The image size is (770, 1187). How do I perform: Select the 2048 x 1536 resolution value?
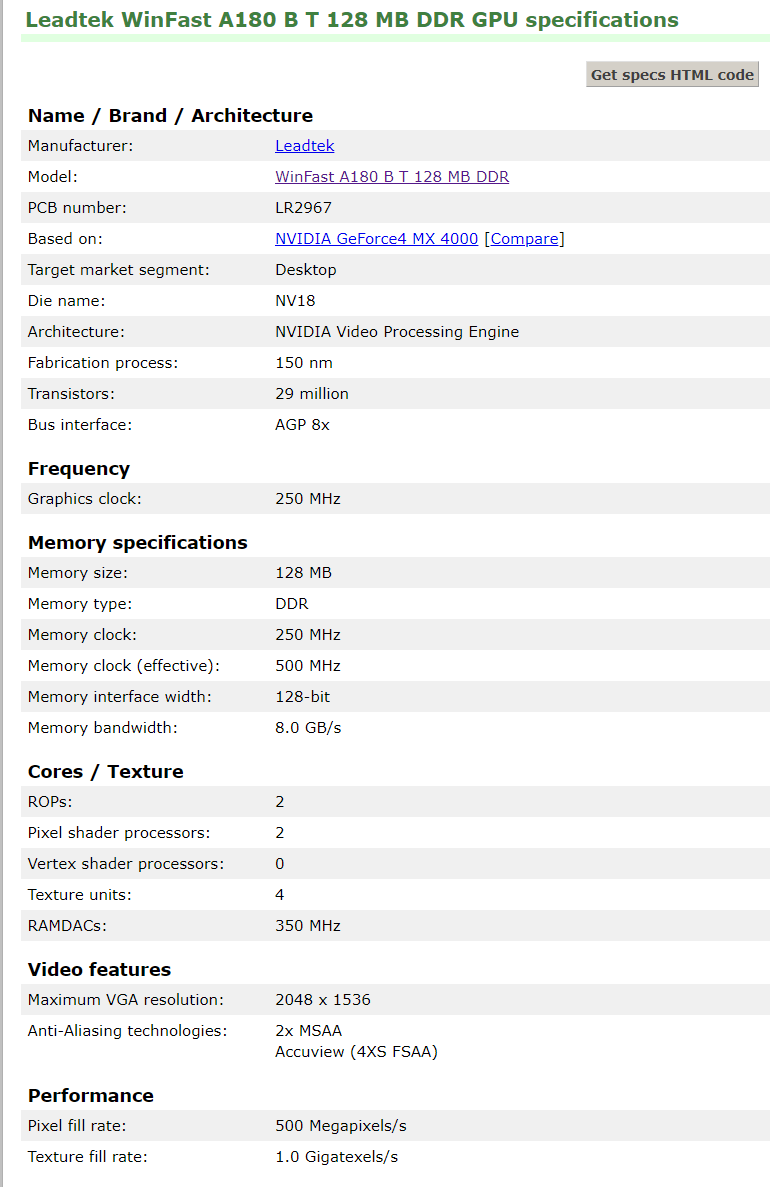point(322,1000)
